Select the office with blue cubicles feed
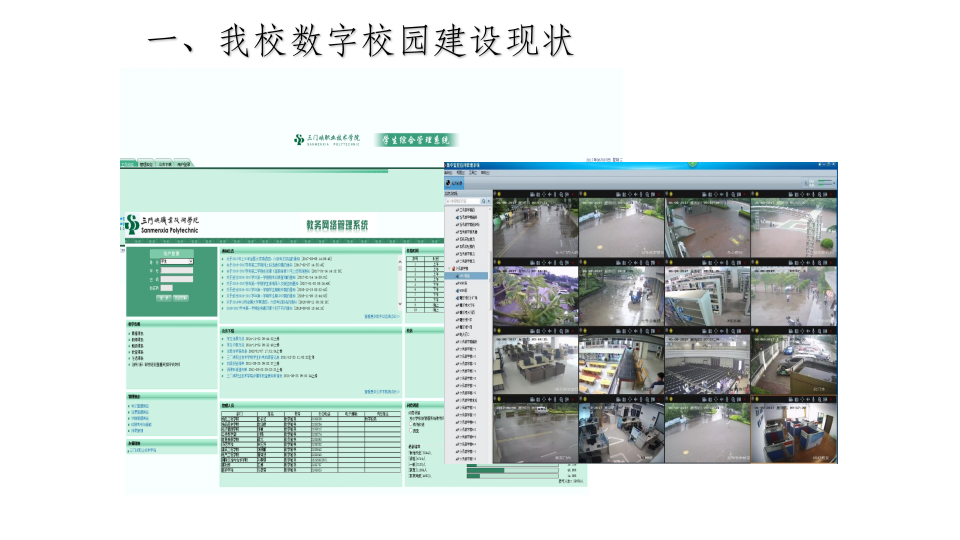The image size is (960, 540). 793,433
